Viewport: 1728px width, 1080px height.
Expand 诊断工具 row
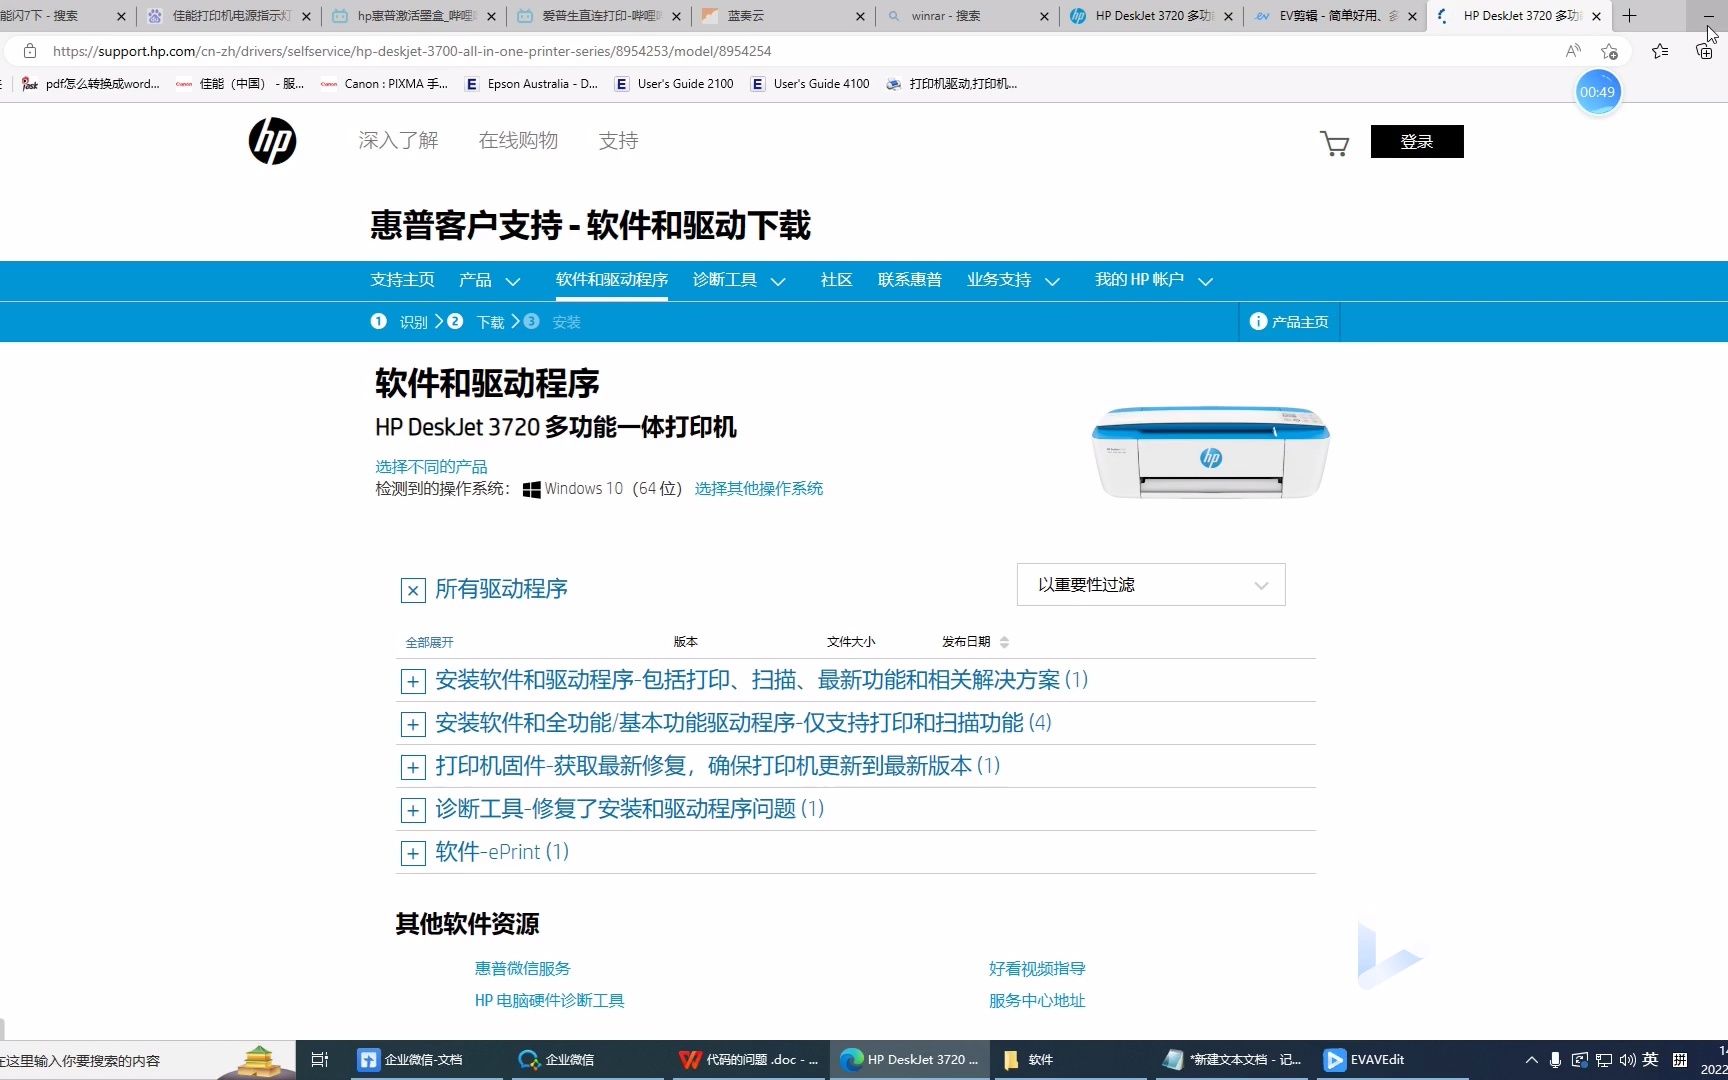pyautogui.click(x=413, y=810)
